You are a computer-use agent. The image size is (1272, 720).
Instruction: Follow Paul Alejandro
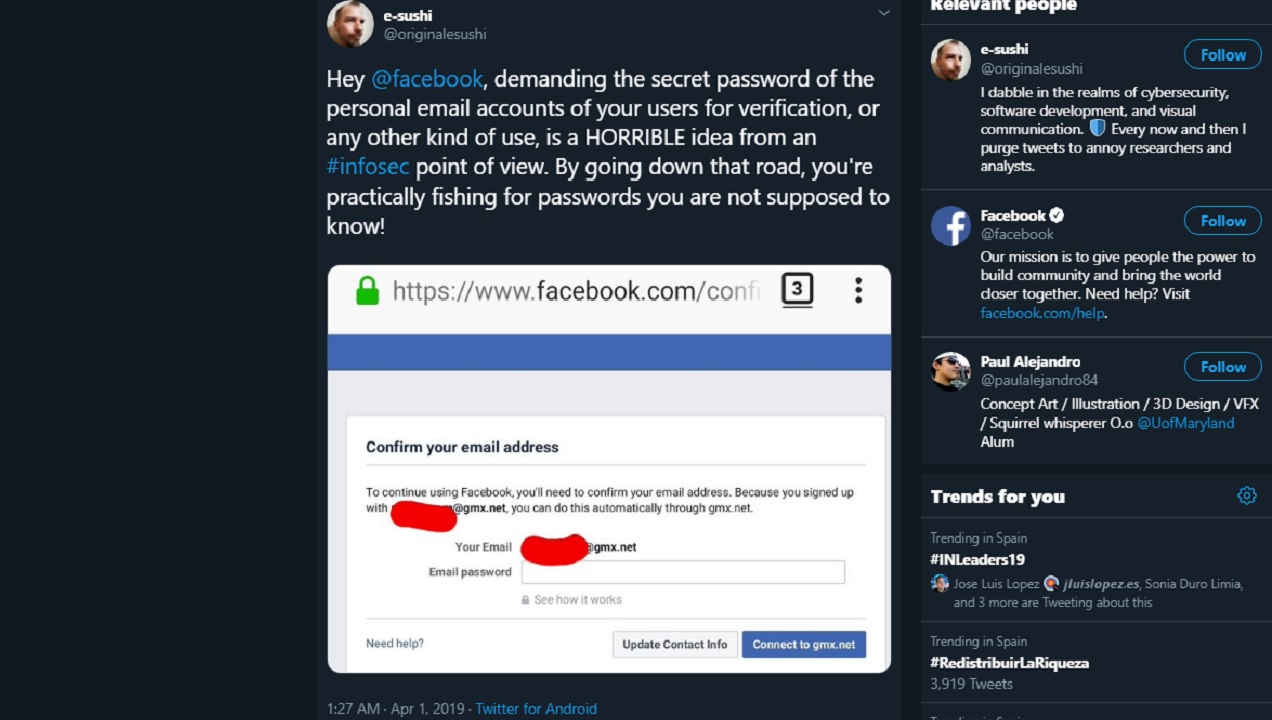click(x=1222, y=367)
